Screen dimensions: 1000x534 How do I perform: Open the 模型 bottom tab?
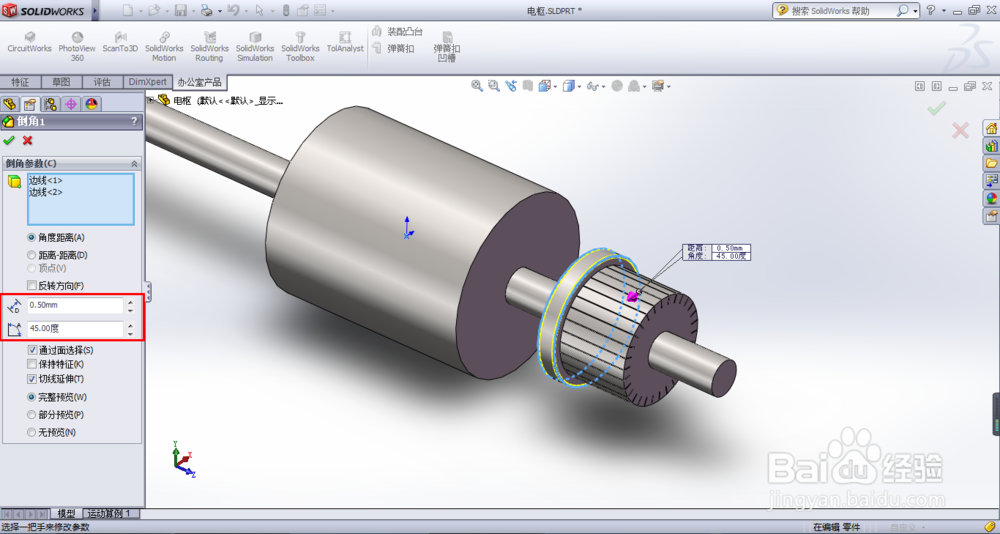coord(66,514)
